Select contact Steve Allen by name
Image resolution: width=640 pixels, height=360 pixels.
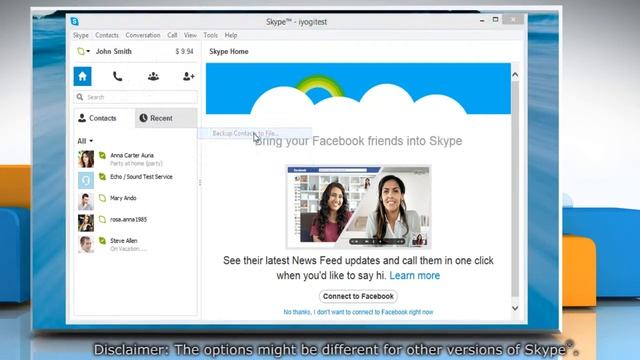(x=124, y=240)
